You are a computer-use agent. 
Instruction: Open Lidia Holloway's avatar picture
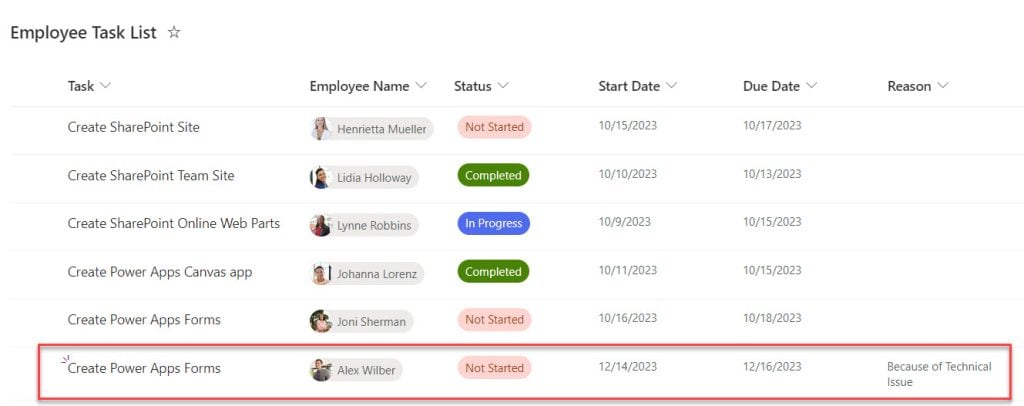click(x=321, y=177)
